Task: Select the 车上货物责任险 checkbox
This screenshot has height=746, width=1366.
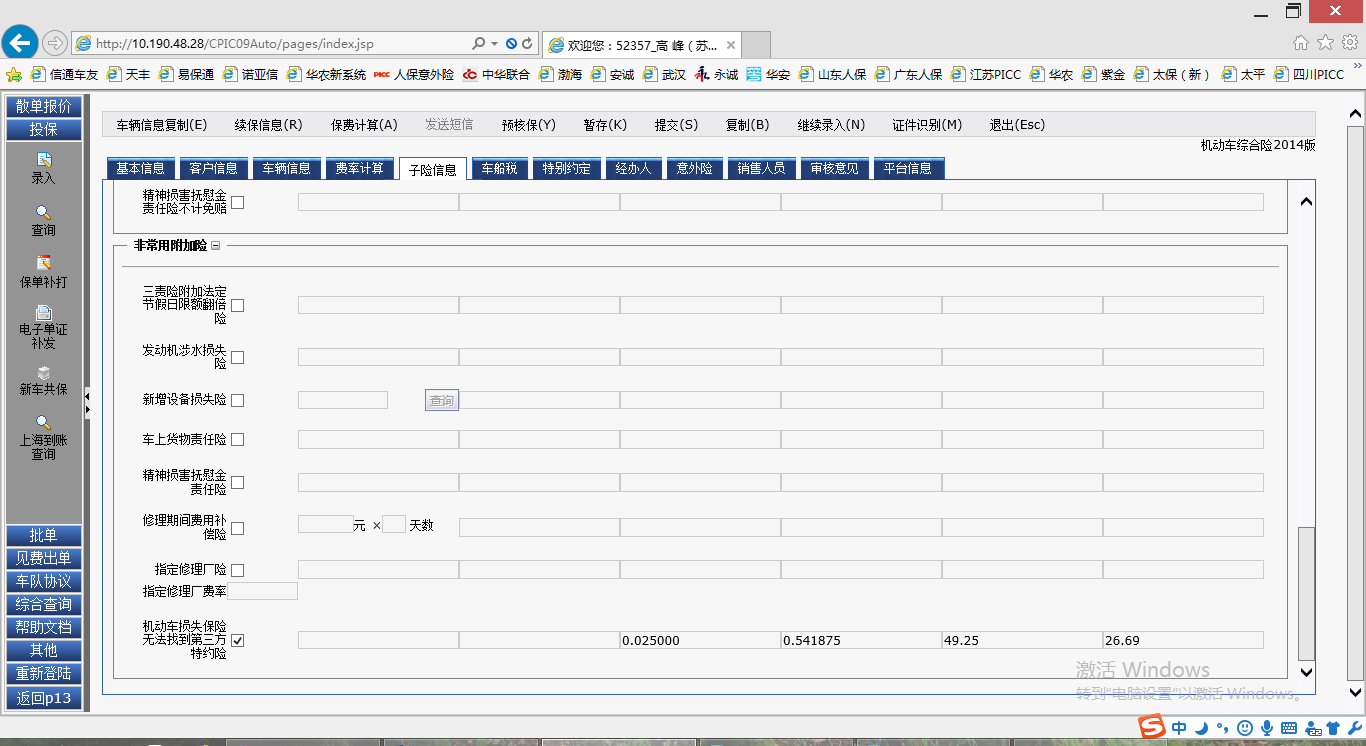Action: click(238, 440)
